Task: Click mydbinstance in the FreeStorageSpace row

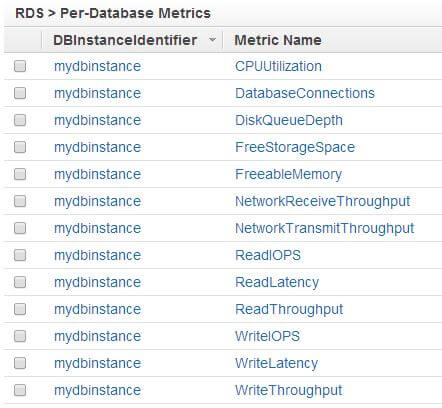Action: [x=97, y=147]
